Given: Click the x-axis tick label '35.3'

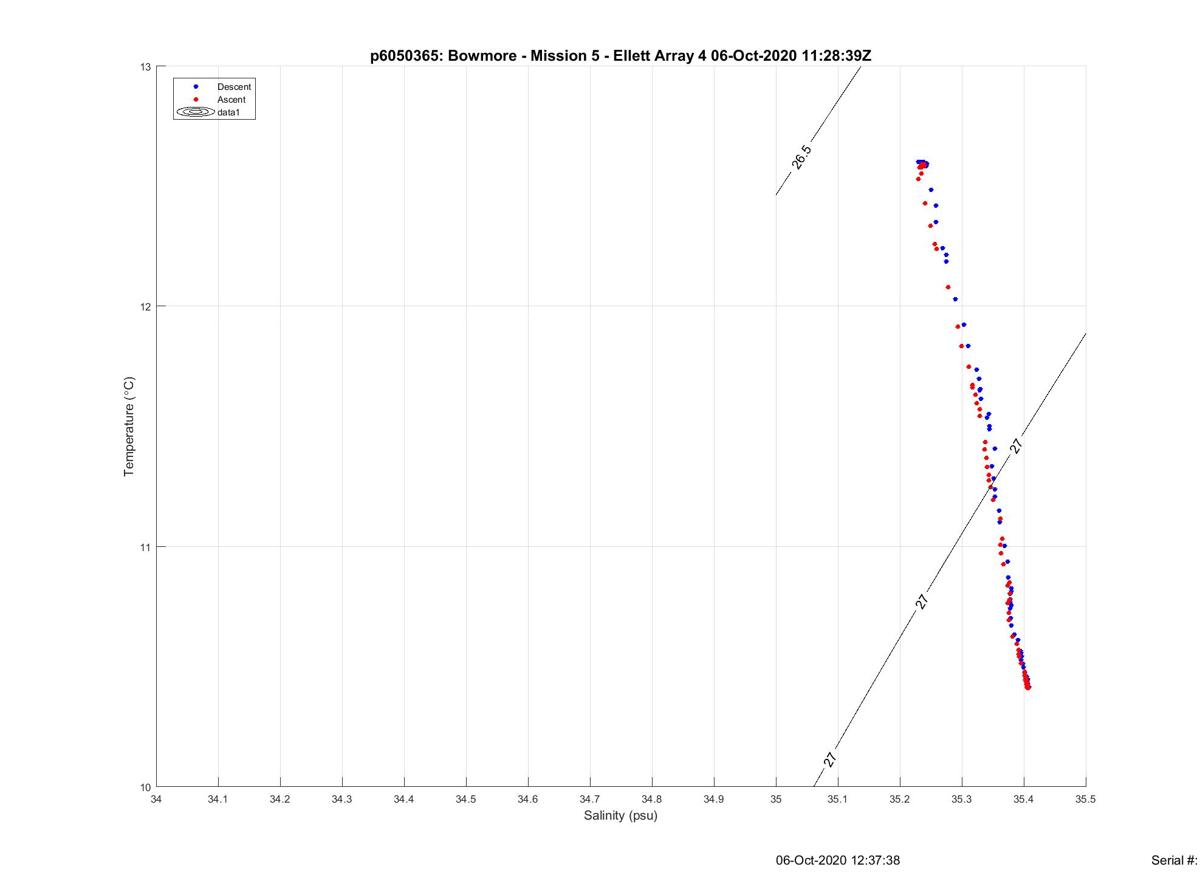Looking at the screenshot, I should (x=962, y=800).
